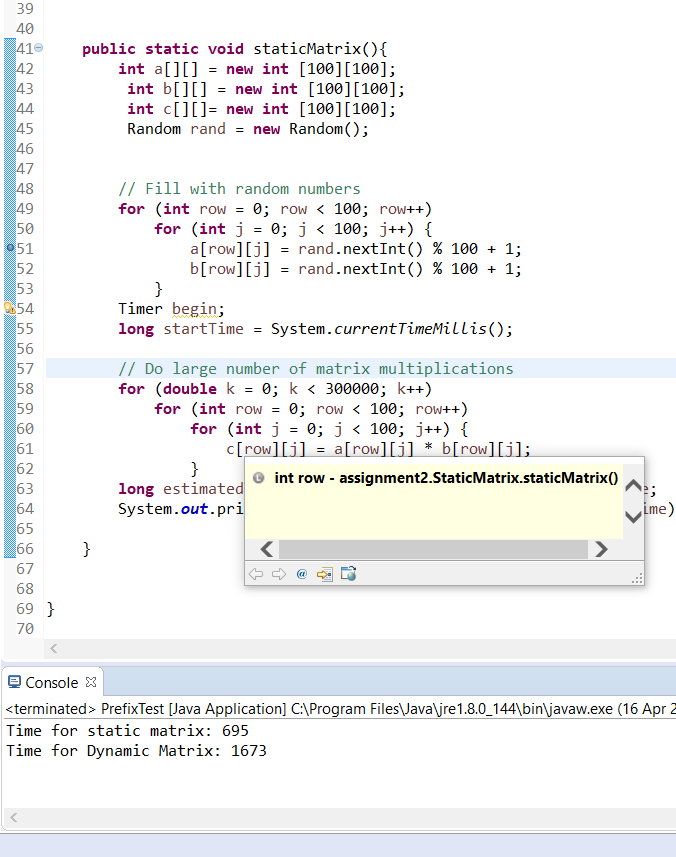The image size is (676, 857).
Task: Click the Forward arrow in hover popup toolbar
Action: pos(279,574)
